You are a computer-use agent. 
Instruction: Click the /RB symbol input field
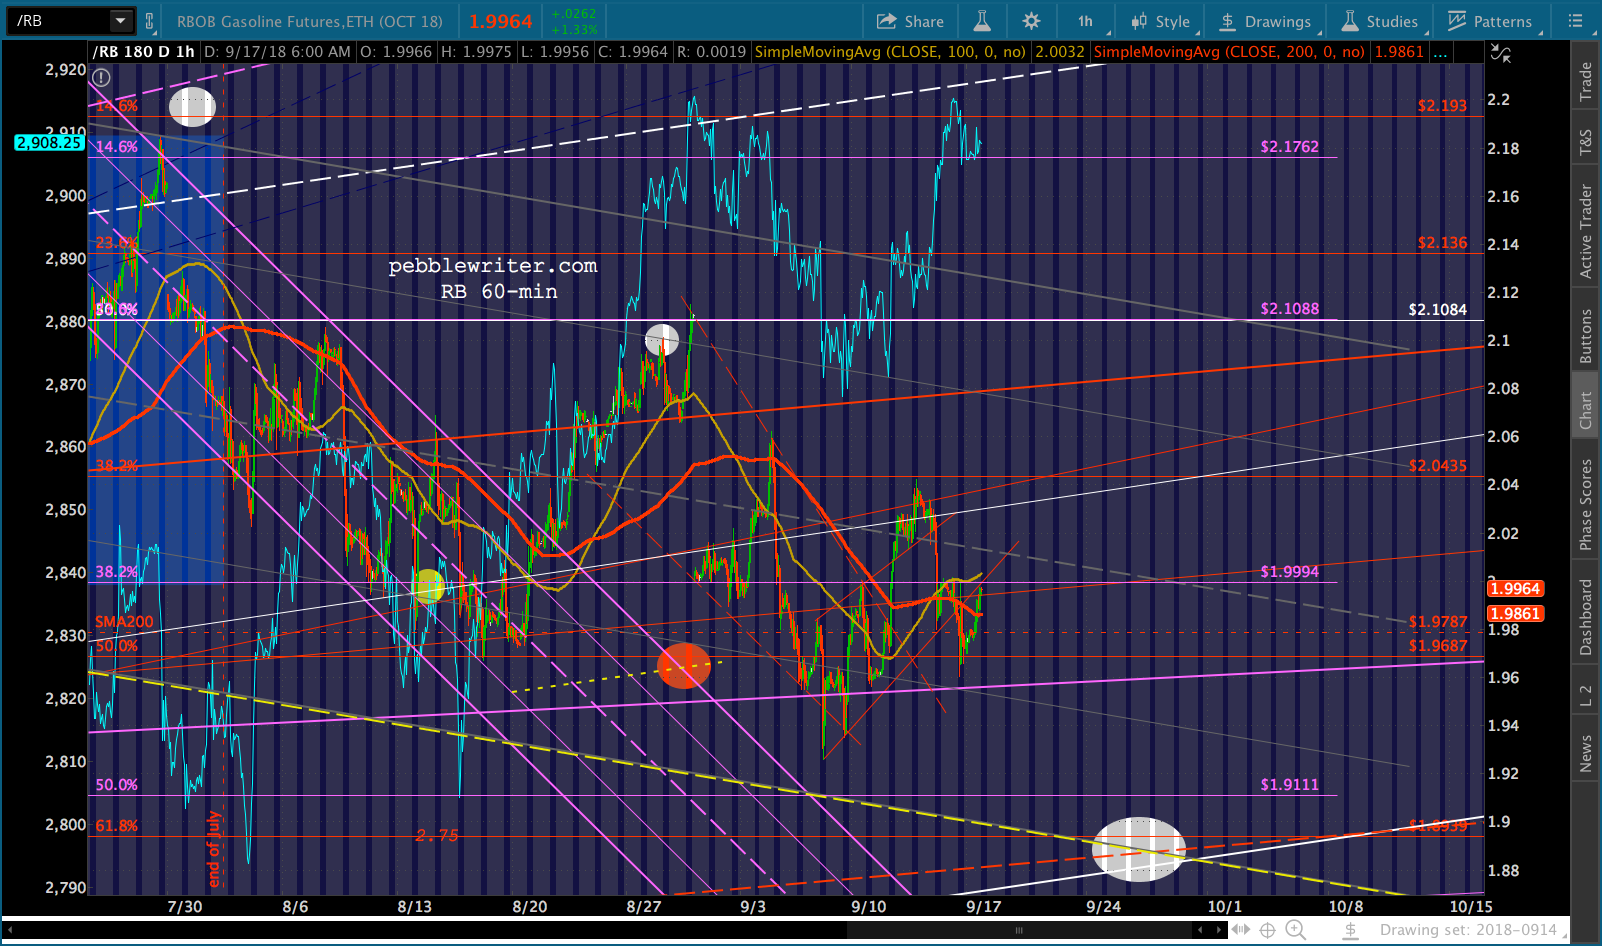tap(58, 20)
